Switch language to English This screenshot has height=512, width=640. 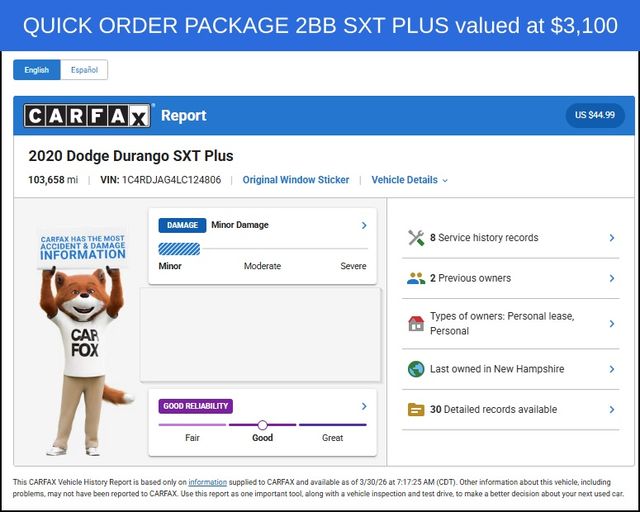coord(37,70)
